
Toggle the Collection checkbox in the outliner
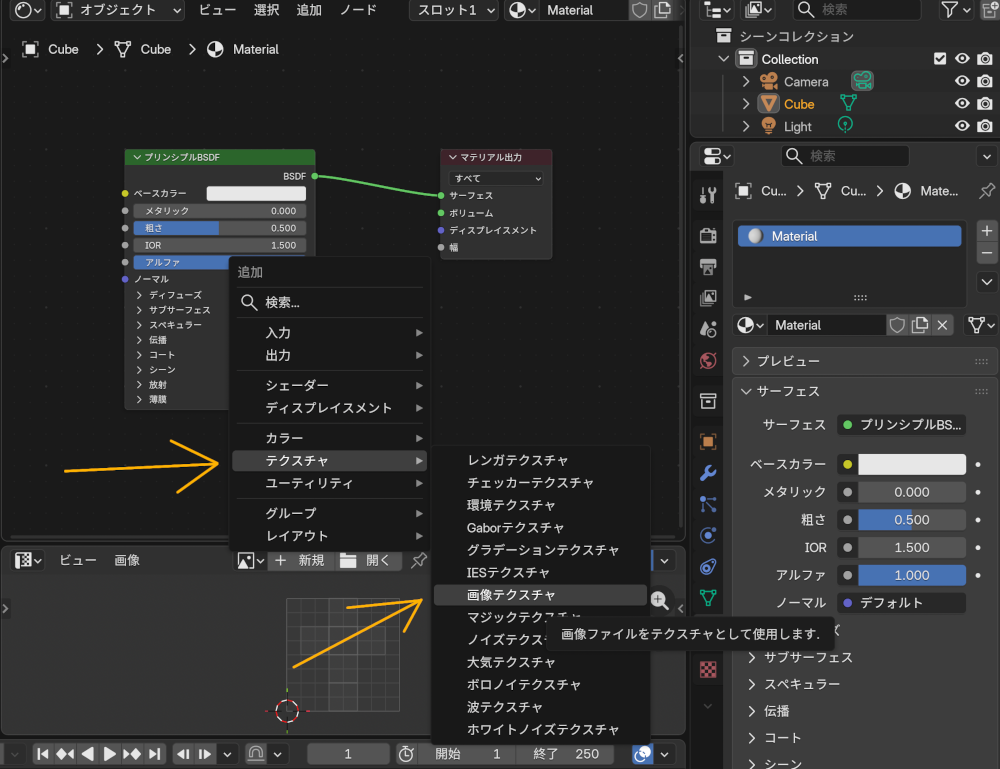point(940,58)
